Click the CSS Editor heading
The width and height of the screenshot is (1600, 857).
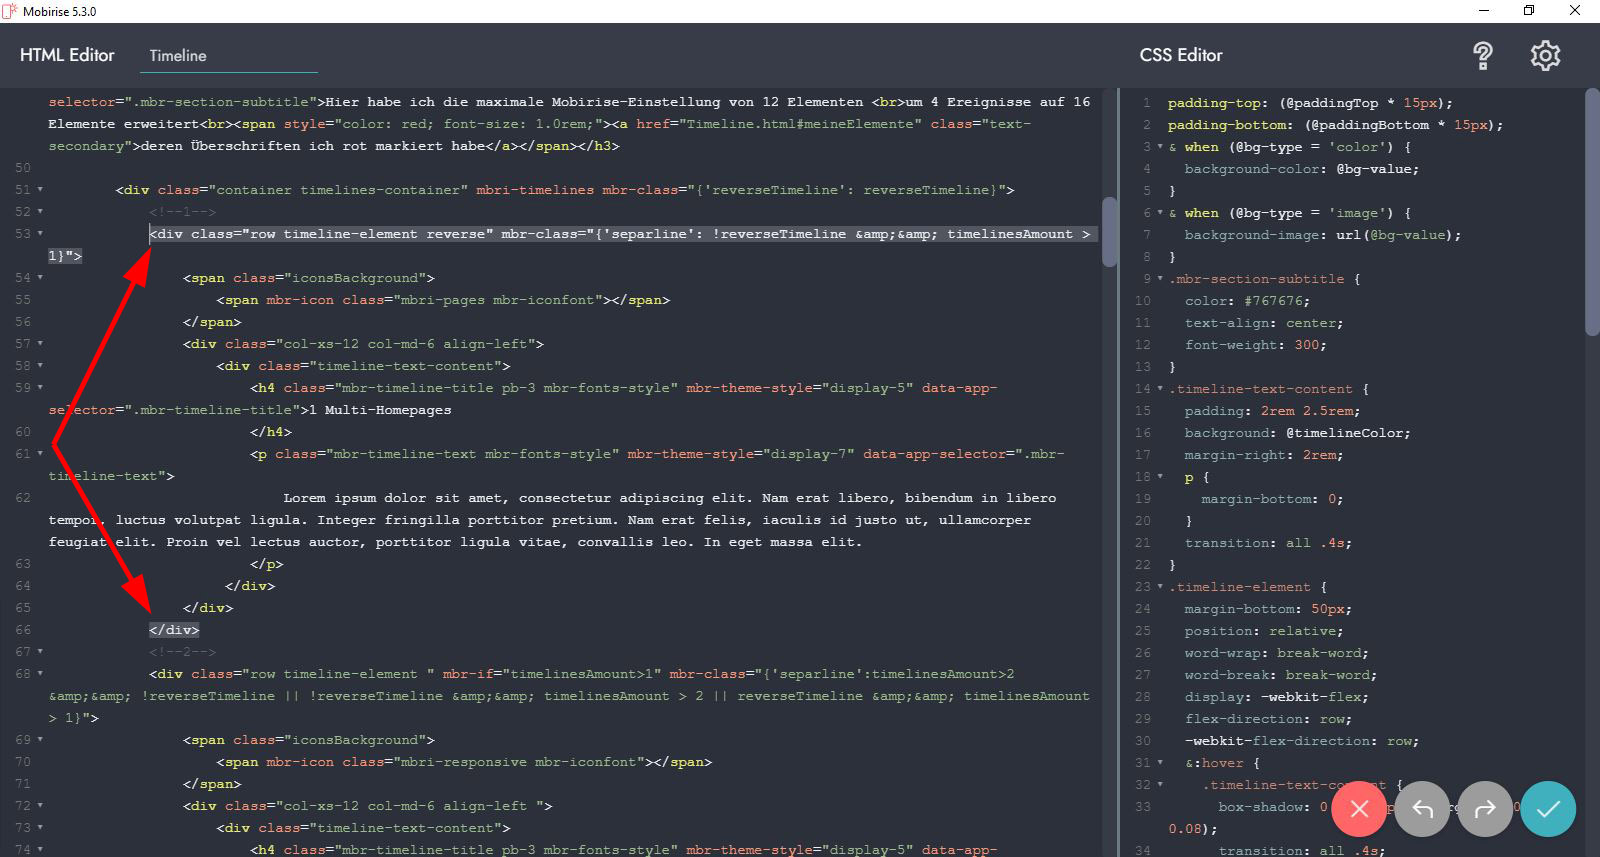point(1181,55)
